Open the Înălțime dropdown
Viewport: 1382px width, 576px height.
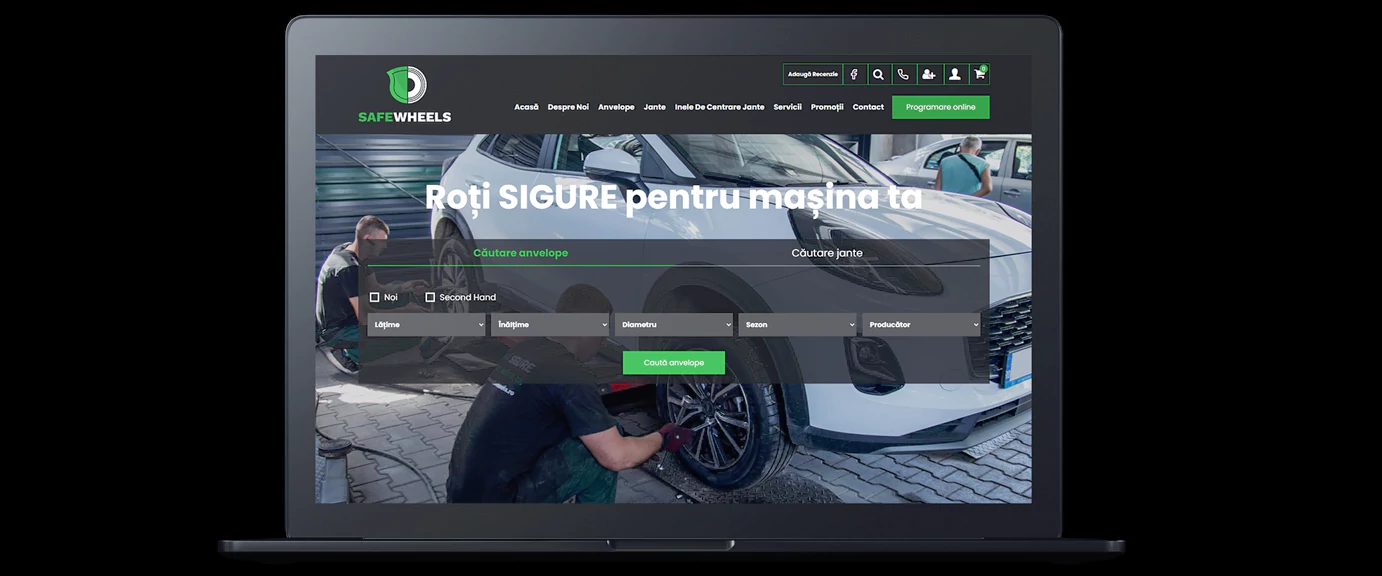(550, 325)
